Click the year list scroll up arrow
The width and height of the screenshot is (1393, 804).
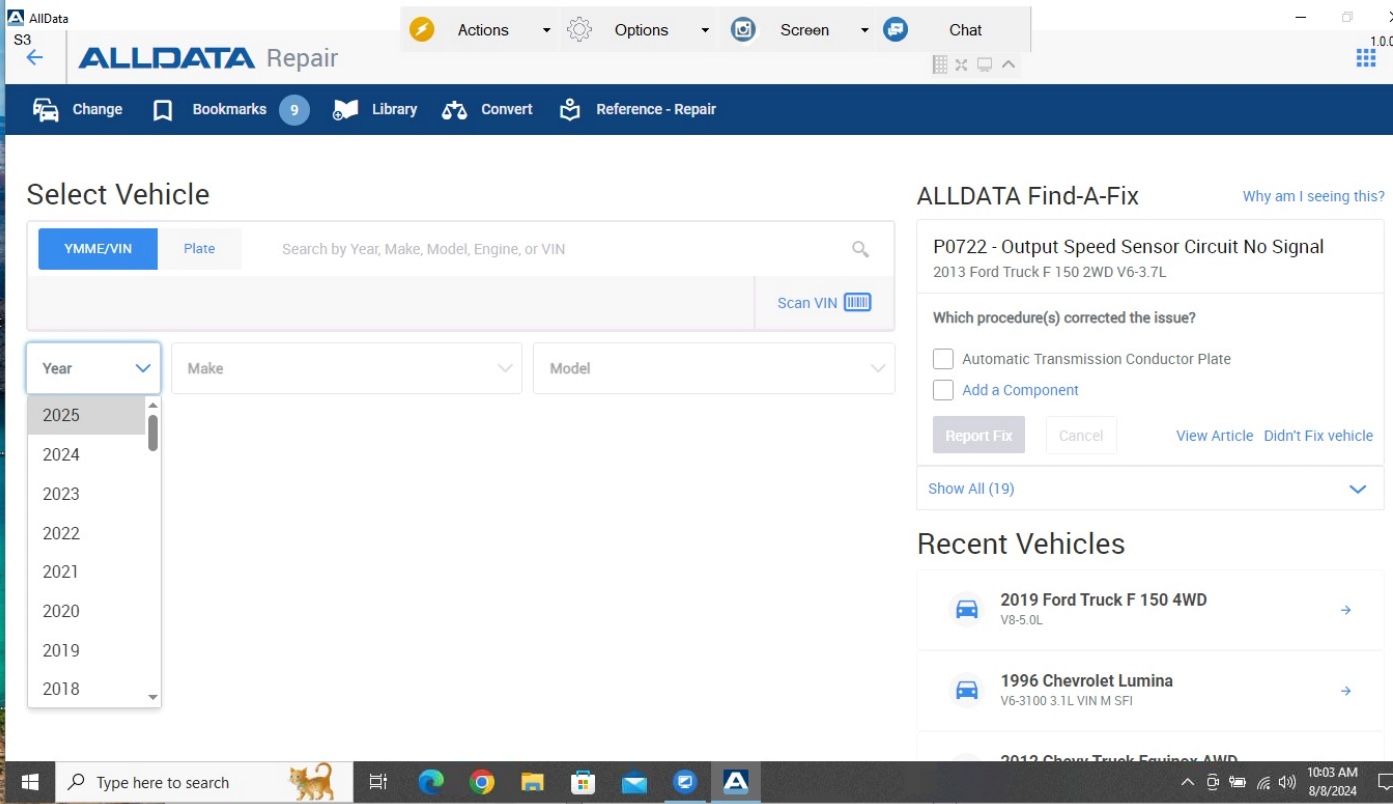click(x=153, y=405)
